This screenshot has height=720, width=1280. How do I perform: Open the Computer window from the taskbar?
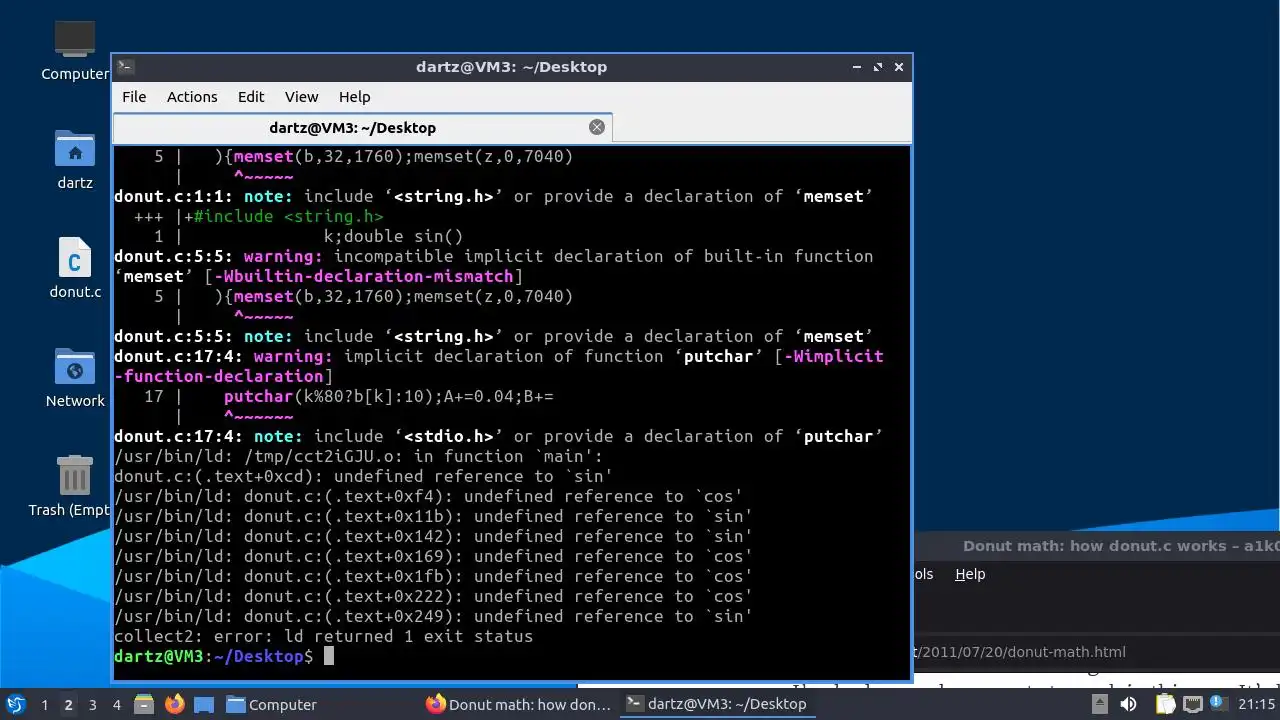point(271,704)
